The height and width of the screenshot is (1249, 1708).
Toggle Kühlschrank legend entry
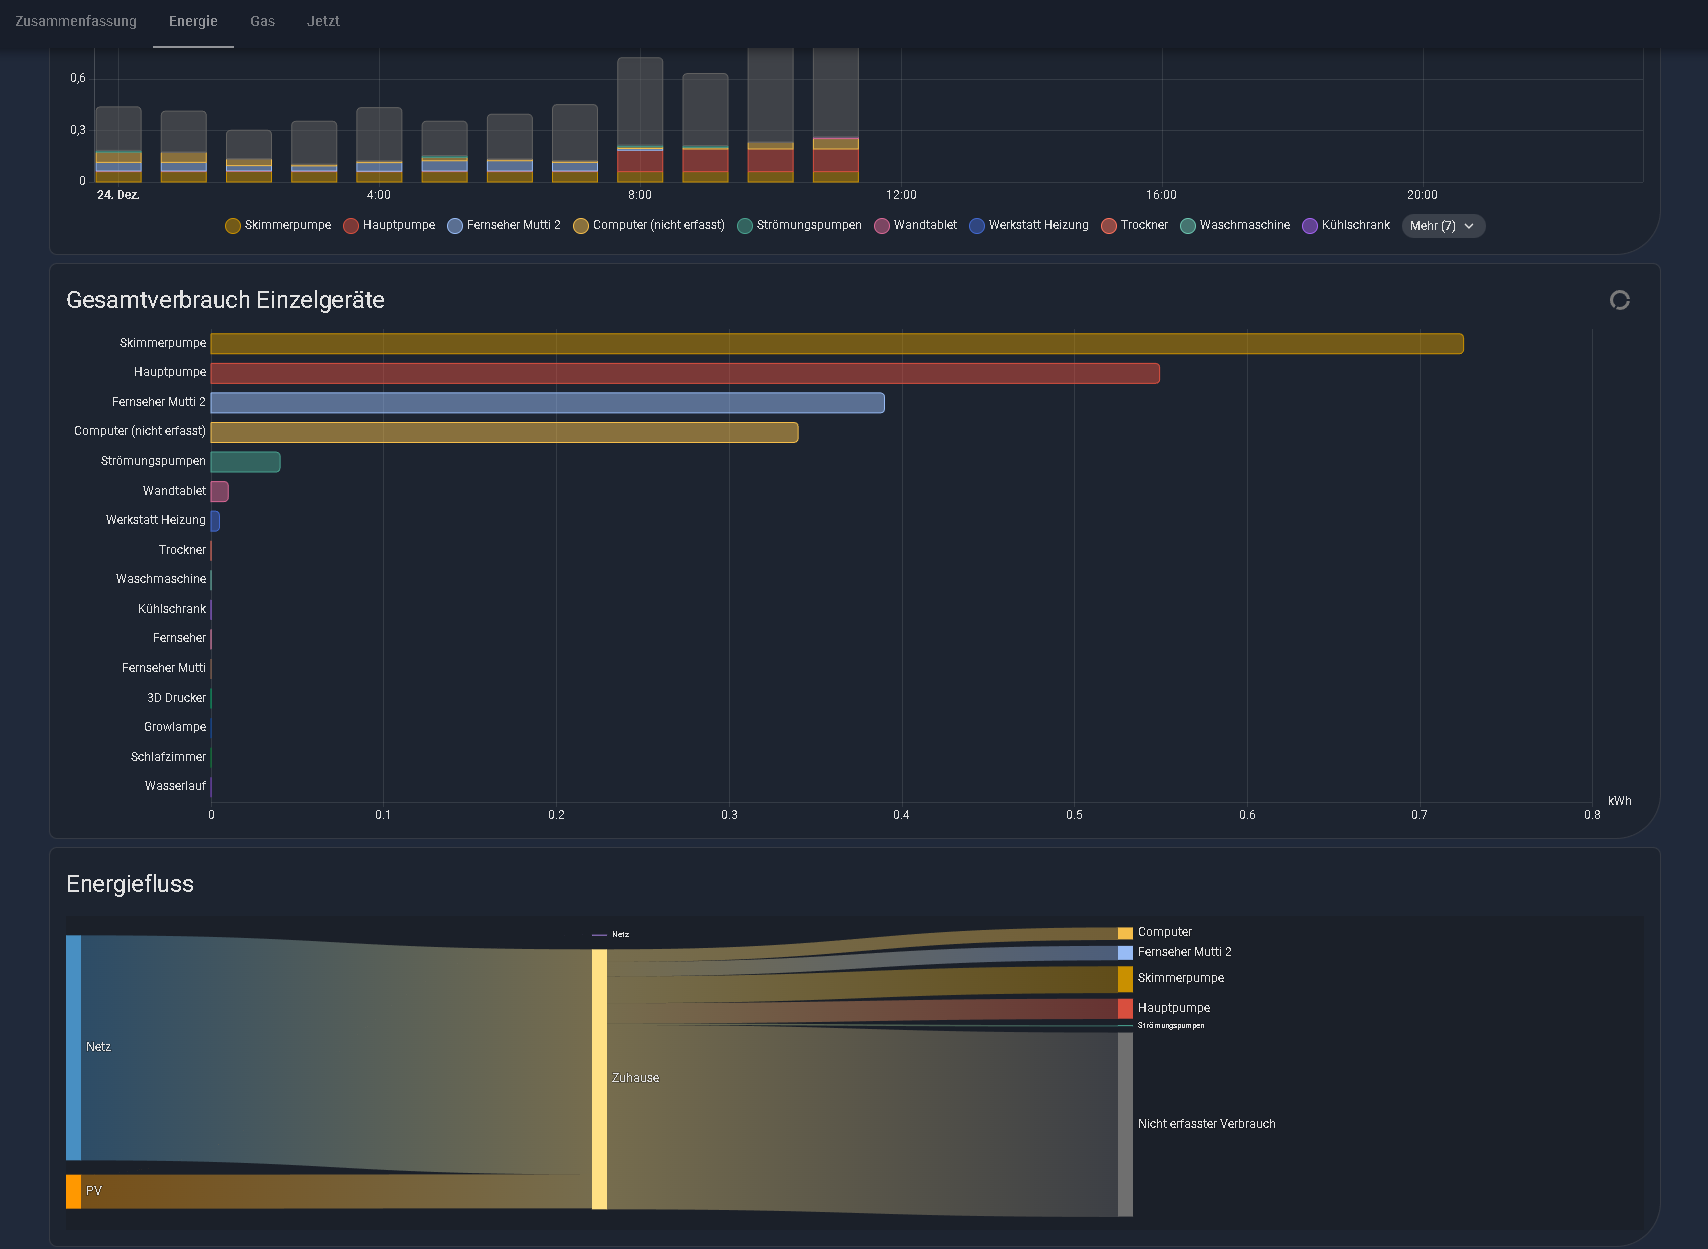pos(1346,226)
